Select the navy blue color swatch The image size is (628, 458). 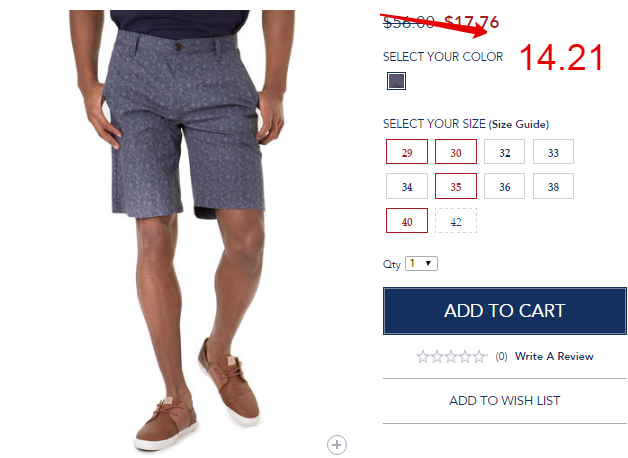pyautogui.click(x=396, y=81)
